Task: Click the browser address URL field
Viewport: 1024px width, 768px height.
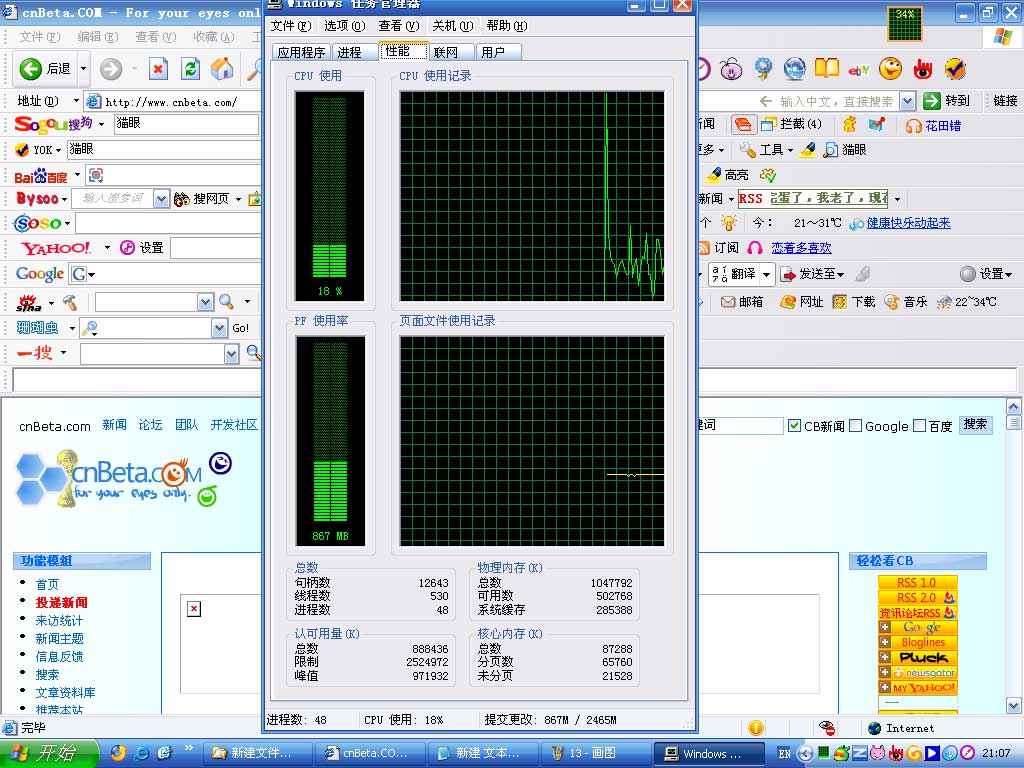Action: coord(171,102)
